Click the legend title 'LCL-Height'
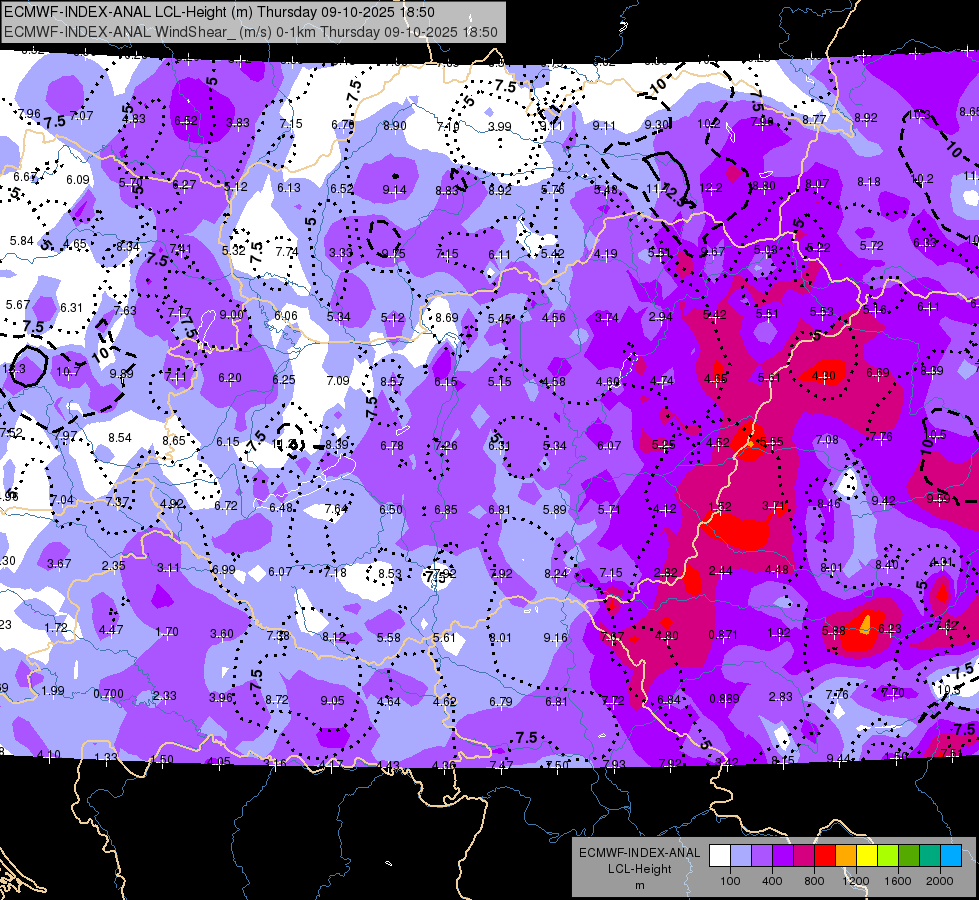Screen dimensions: 979x900 [x=640, y=869]
